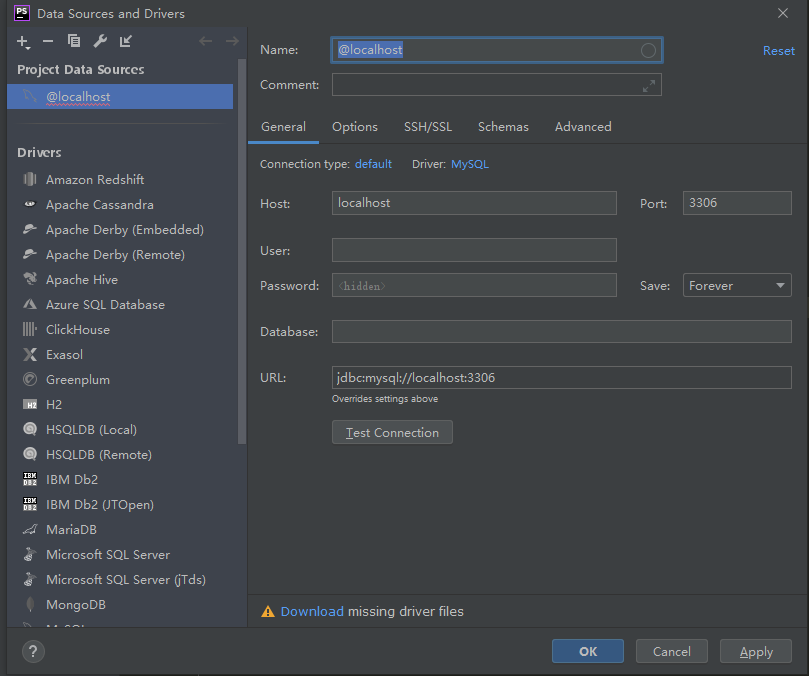
Task: Click the URL input field
Action: click(x=562, y=377)
